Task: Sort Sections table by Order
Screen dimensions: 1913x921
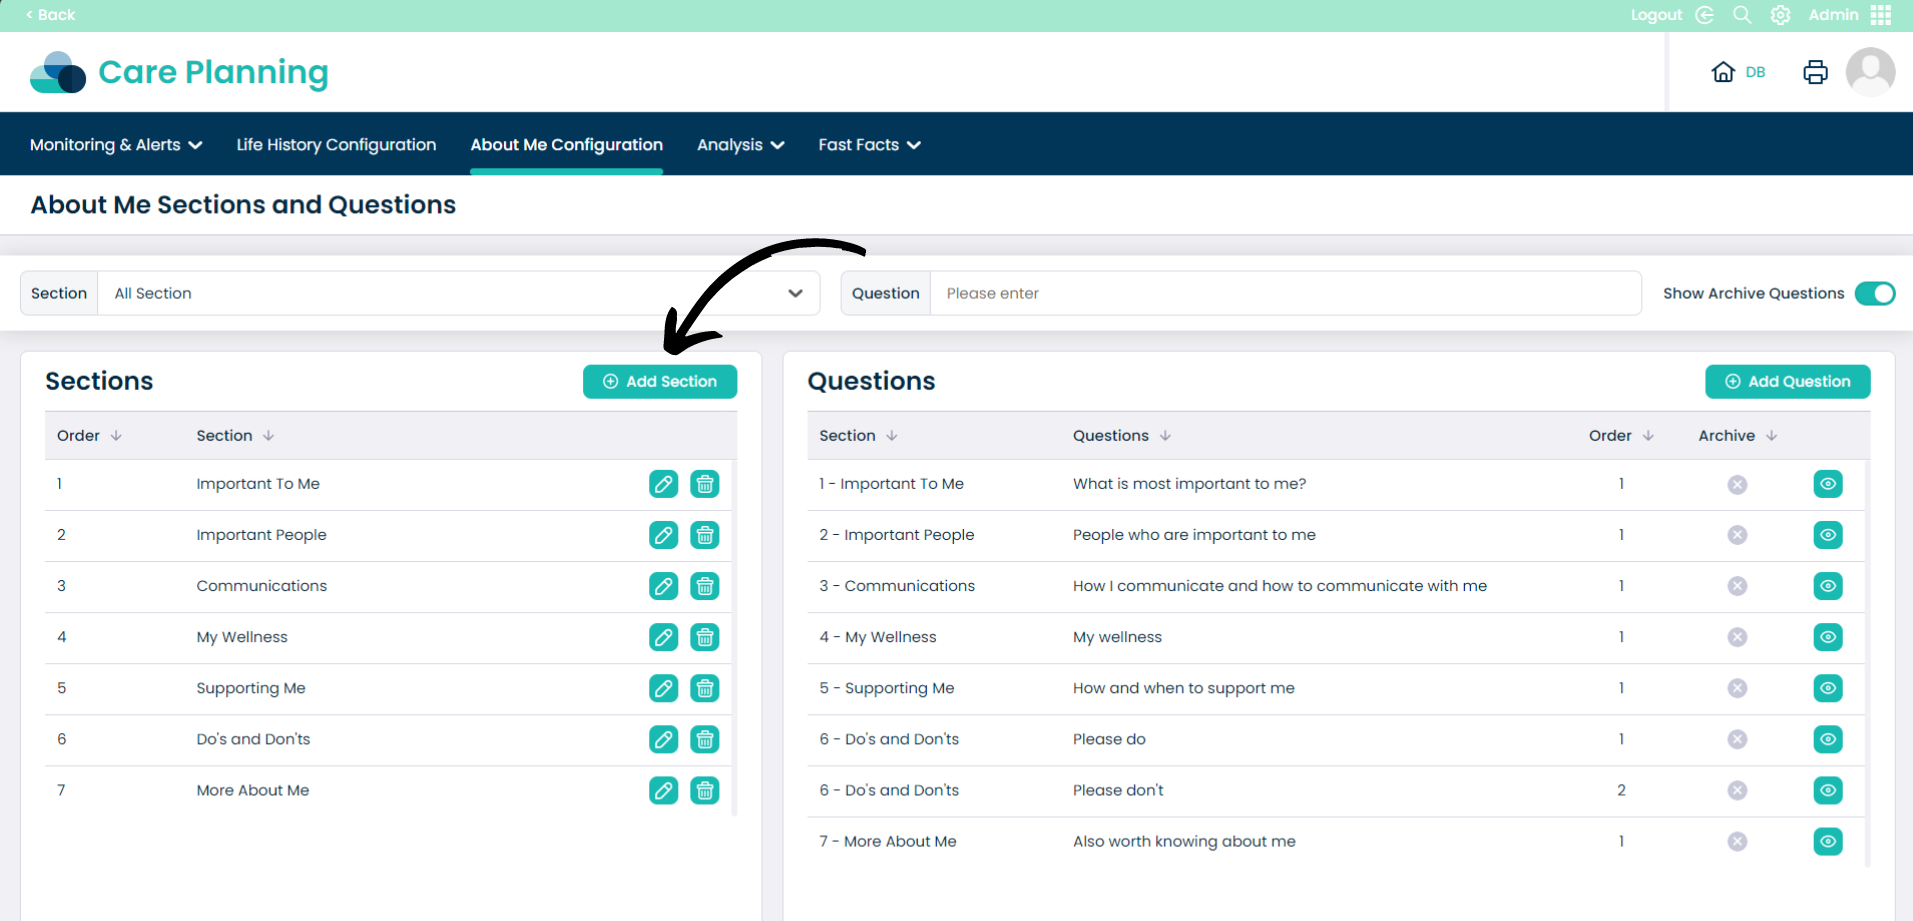Action: click(x=89, y=436)
